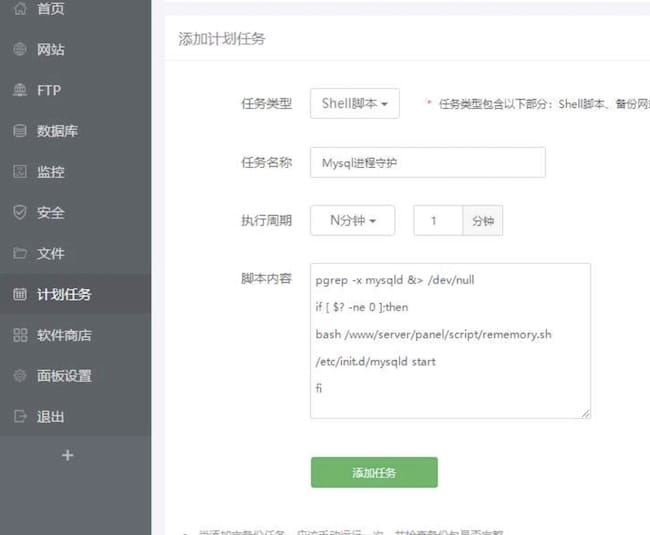Viewport: 650px width, 535px height.
Task: Click the textarea resize handle corner
Action: coord(585,414)
